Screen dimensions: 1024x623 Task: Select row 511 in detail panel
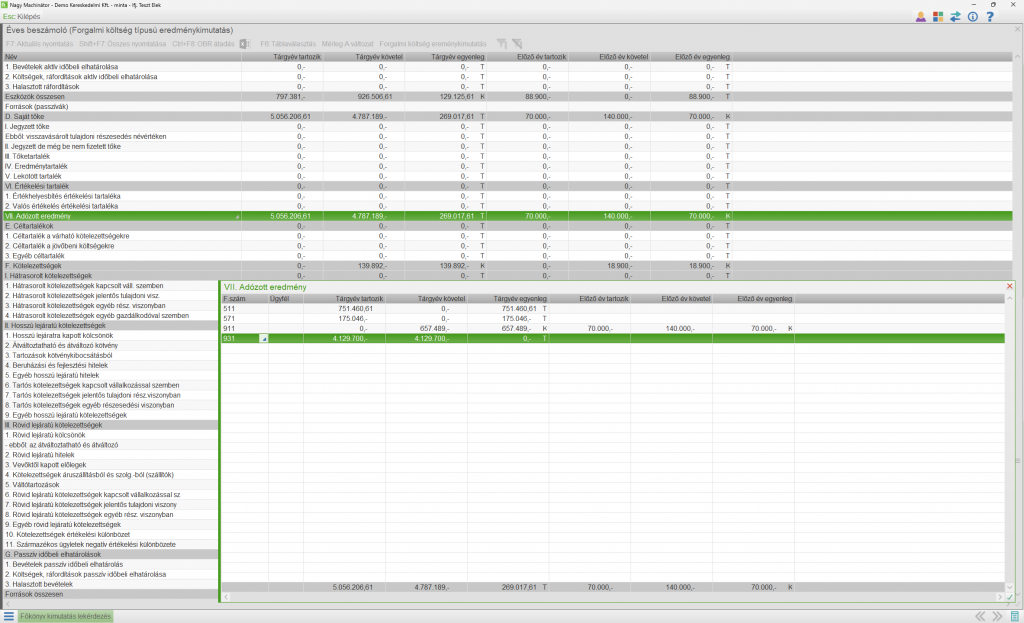[613, 308]
